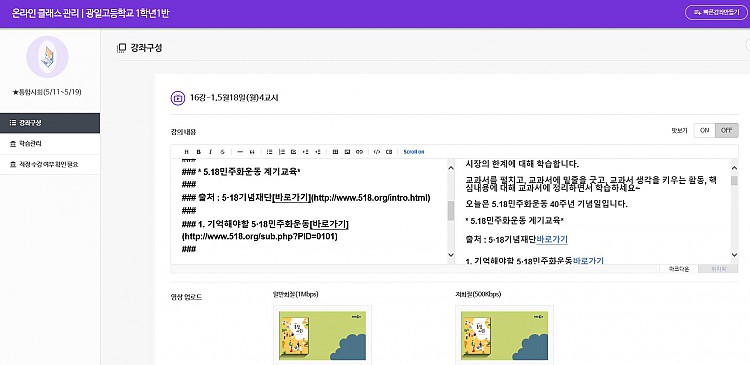This screenshot has height=365, width=750.
Task: Switch editor to WYSIWYG mode tab
Action: click(718, 269)
